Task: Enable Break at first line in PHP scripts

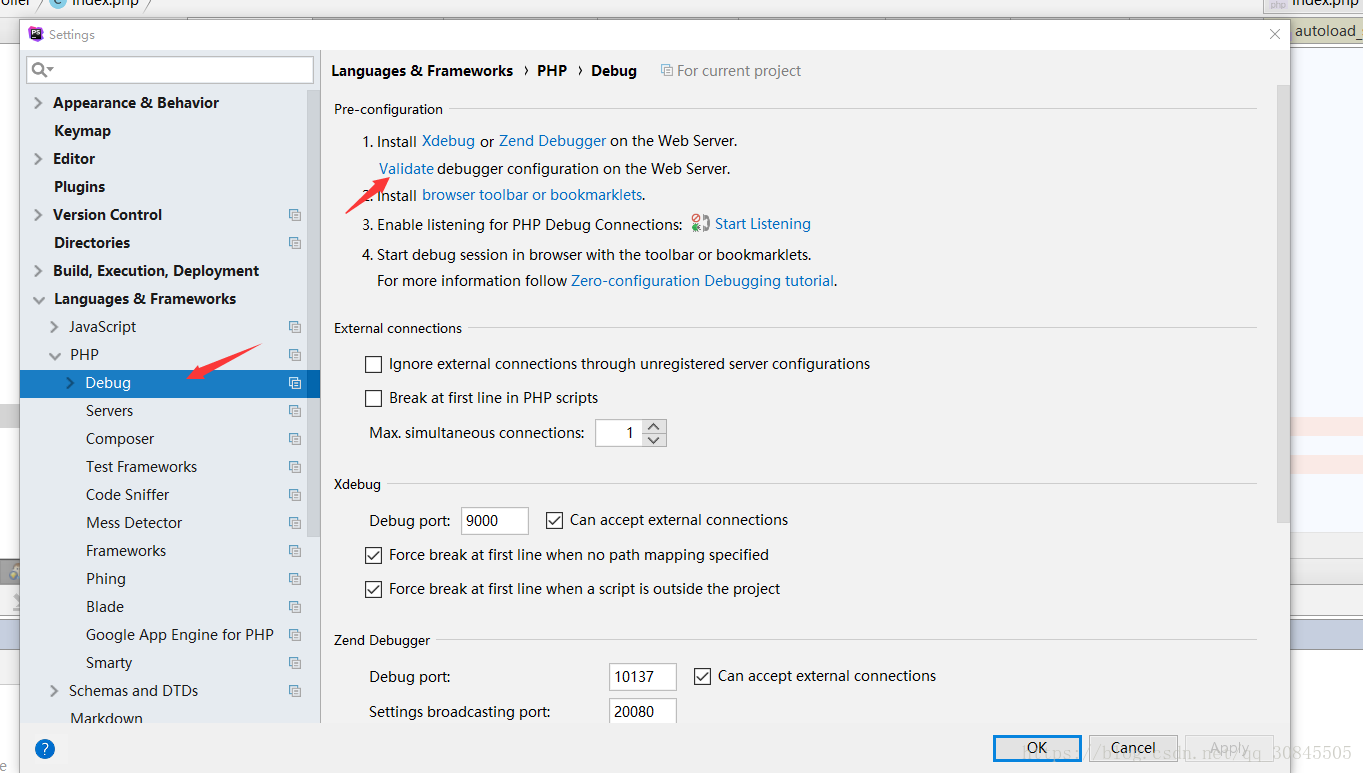Action: click(x=373, y=398)
